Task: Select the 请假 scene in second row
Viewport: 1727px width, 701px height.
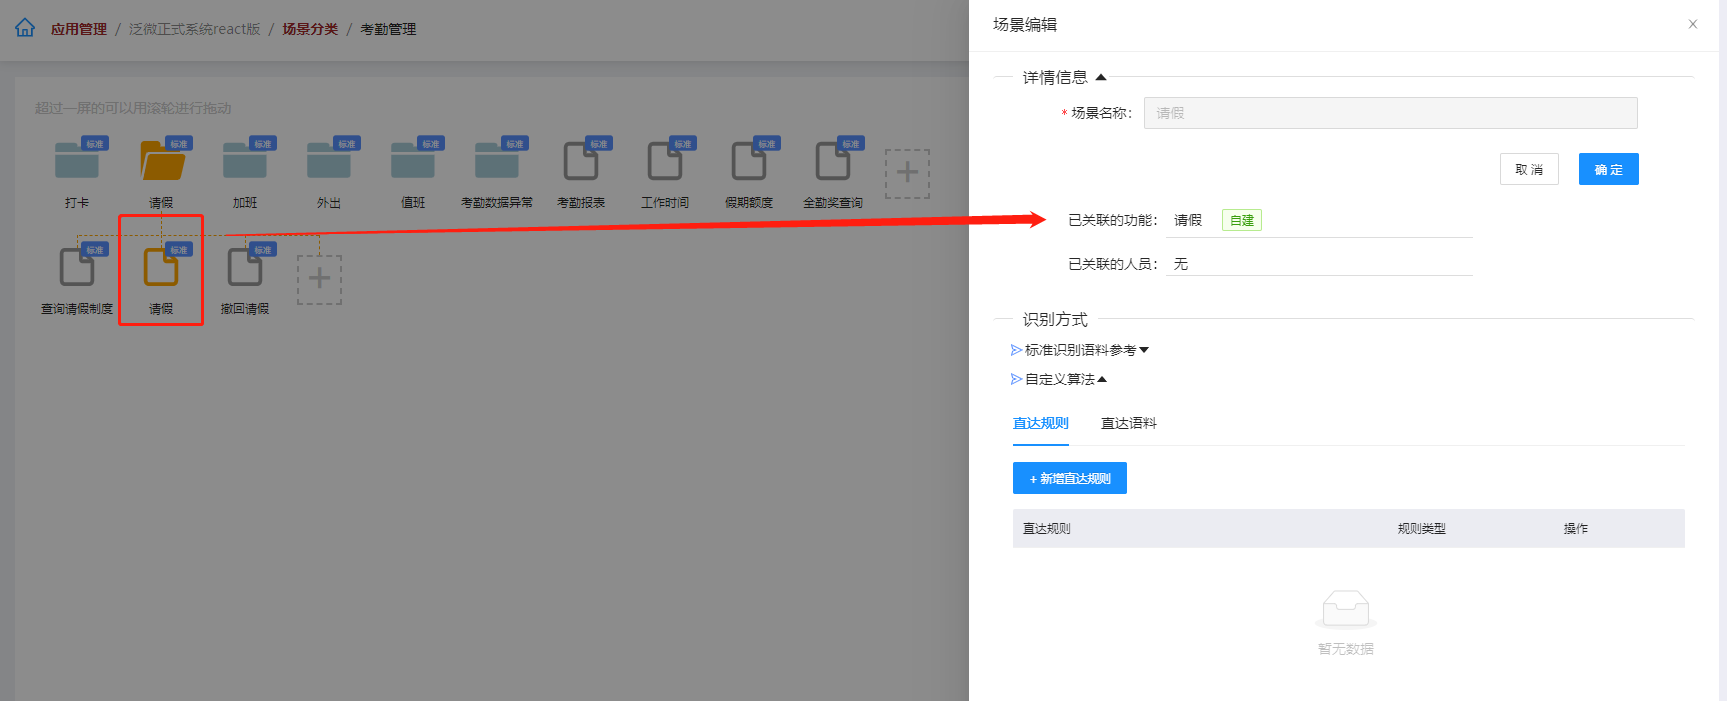Action: [161, 266]
